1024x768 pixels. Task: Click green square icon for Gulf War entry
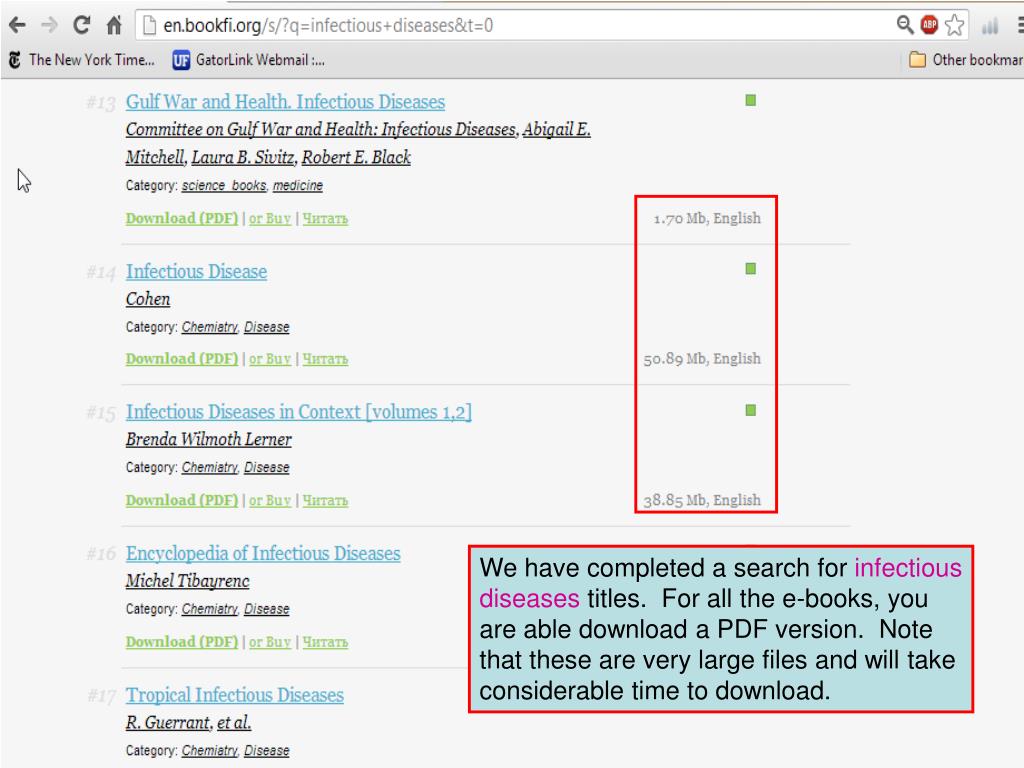point(751,100)
